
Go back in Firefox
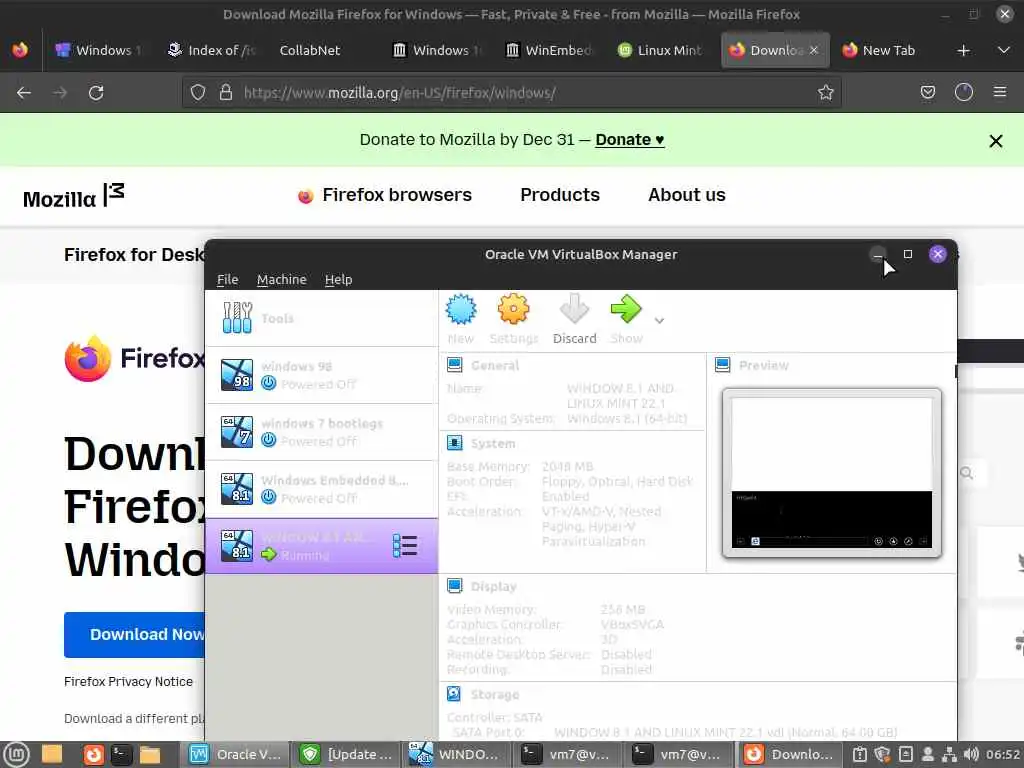(x=24, y=93)
